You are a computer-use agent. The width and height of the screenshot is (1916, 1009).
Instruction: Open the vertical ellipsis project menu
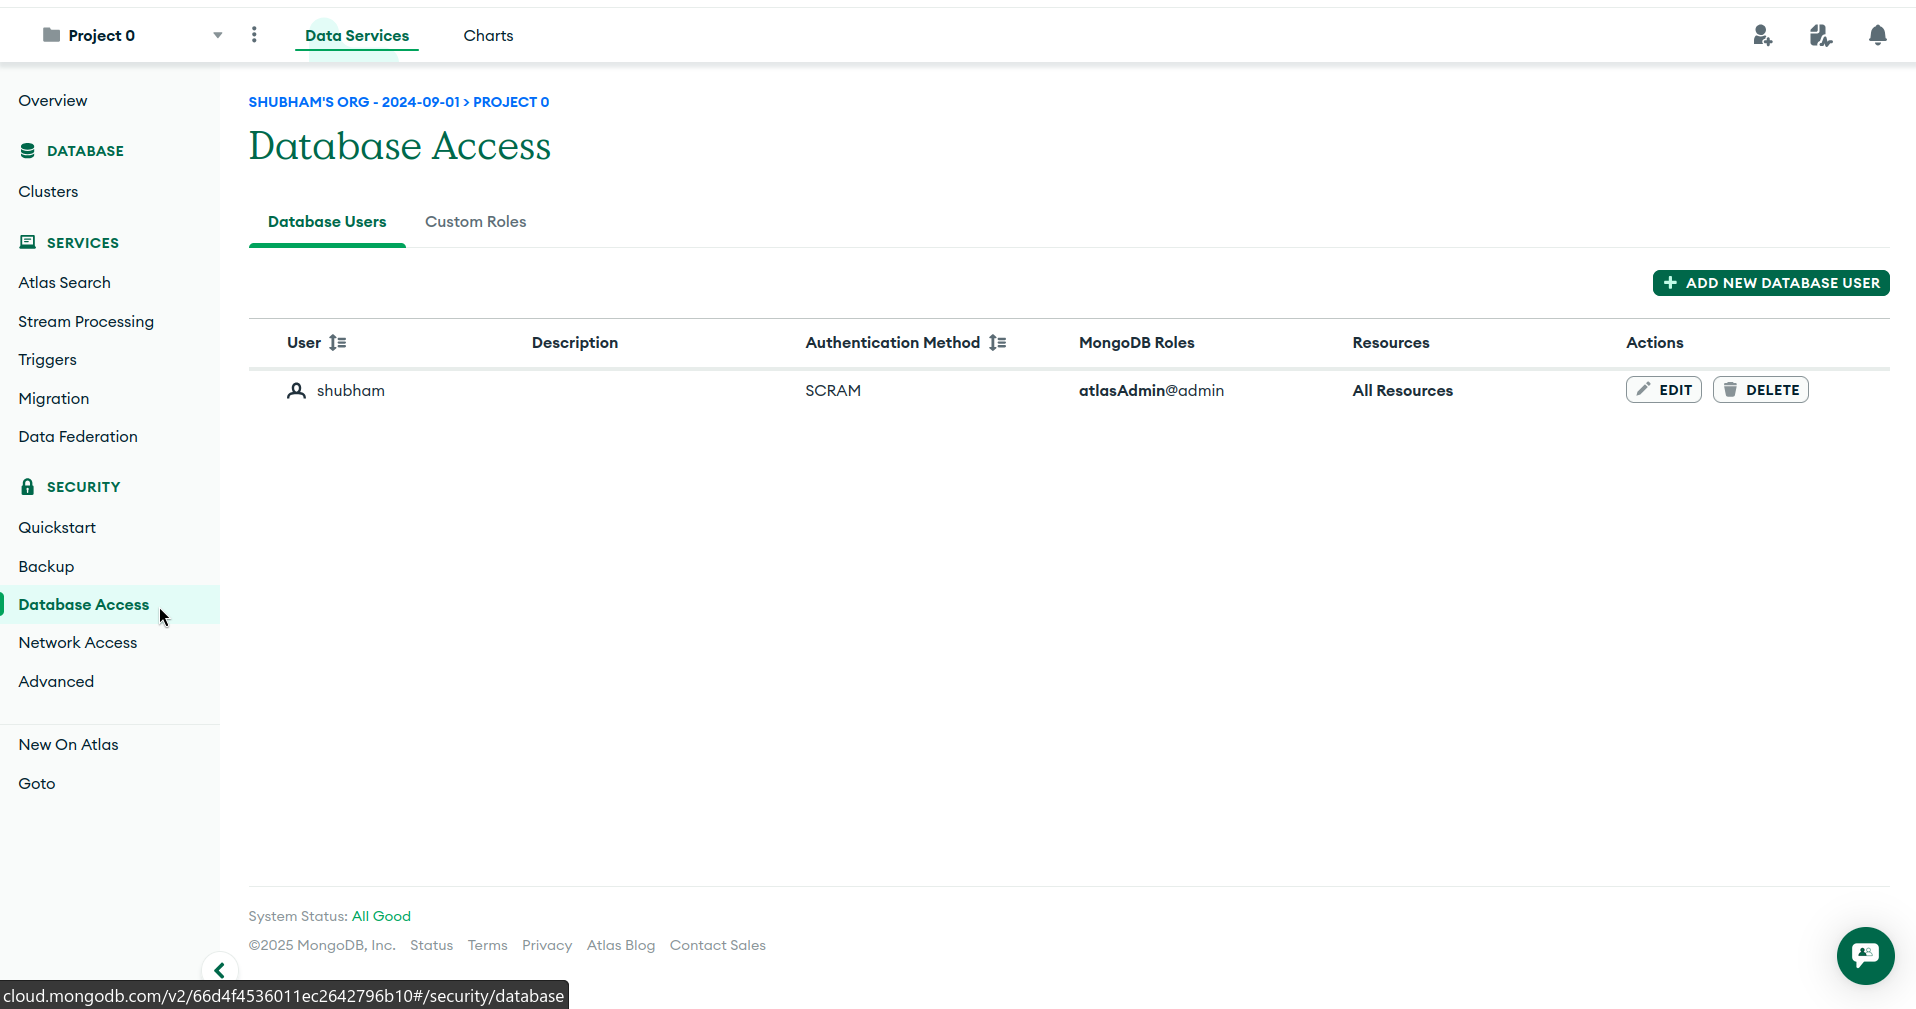tap(254, 34)
